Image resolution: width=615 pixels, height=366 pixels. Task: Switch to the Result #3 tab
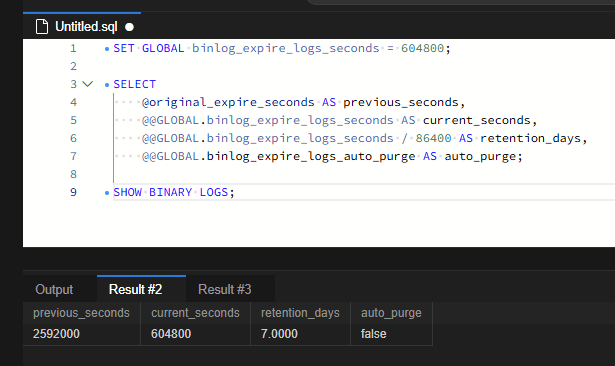(x=225, y=290)
